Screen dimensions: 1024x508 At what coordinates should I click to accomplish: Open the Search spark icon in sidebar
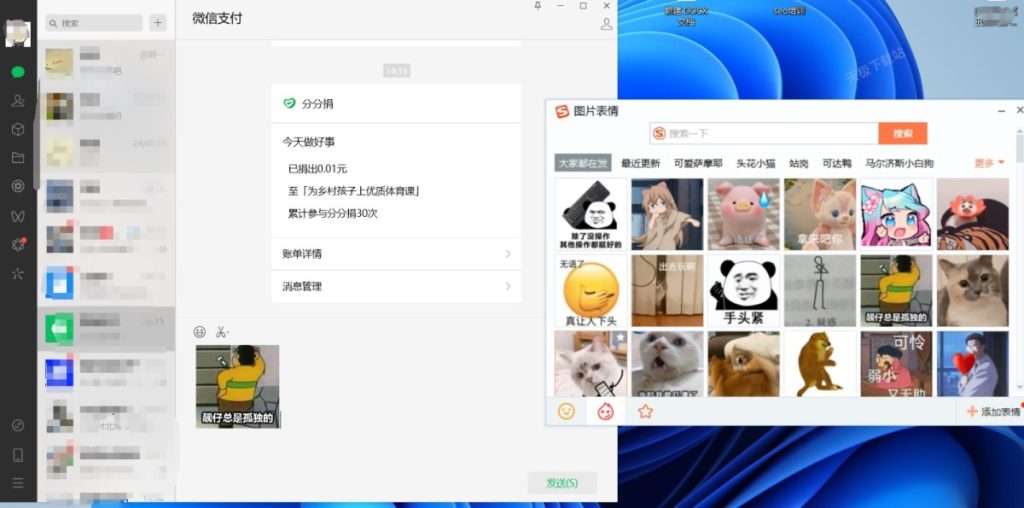[x=18, y=274]
